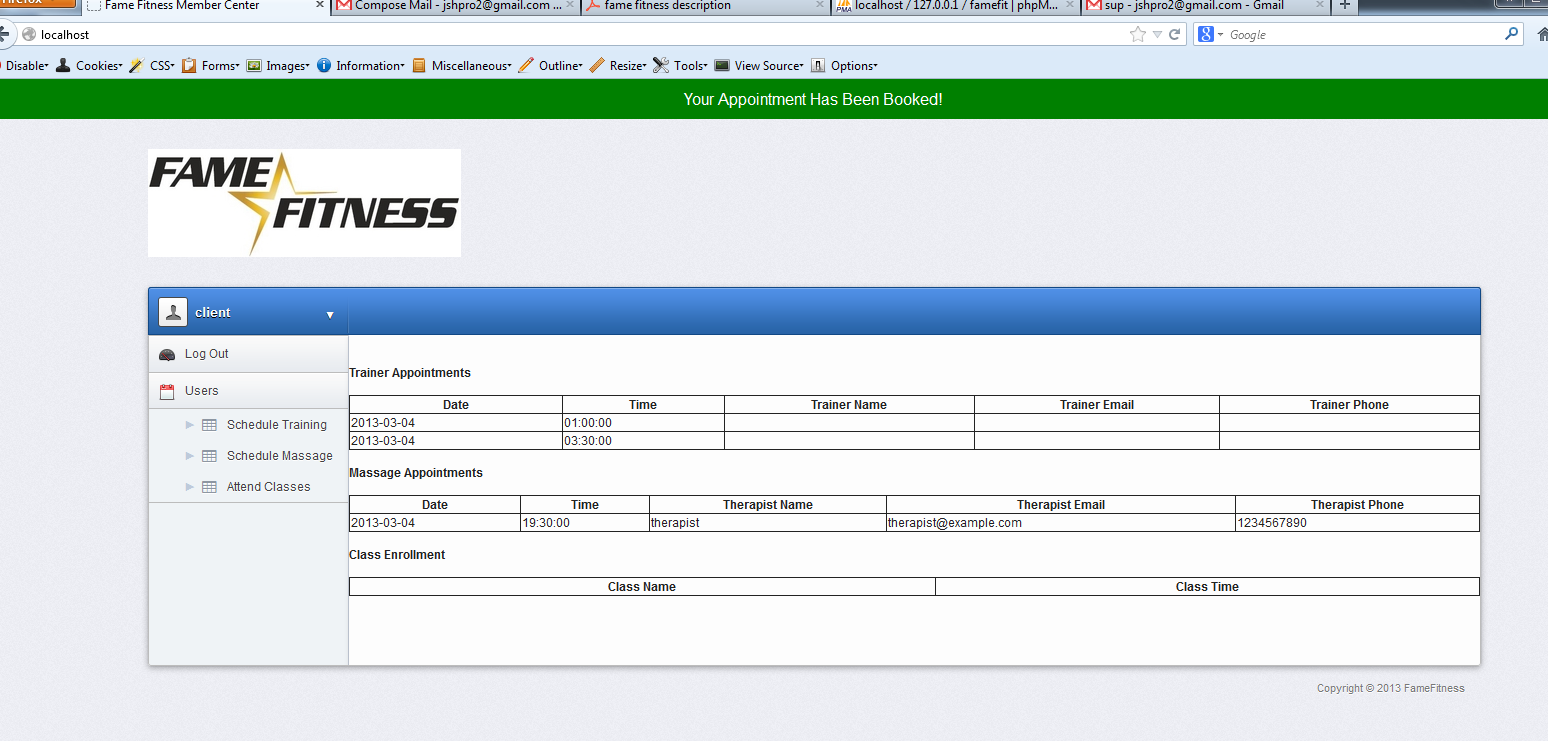Click the Schedule Massage link
The image size is (1548, 741).
click(x=279, y=456)
